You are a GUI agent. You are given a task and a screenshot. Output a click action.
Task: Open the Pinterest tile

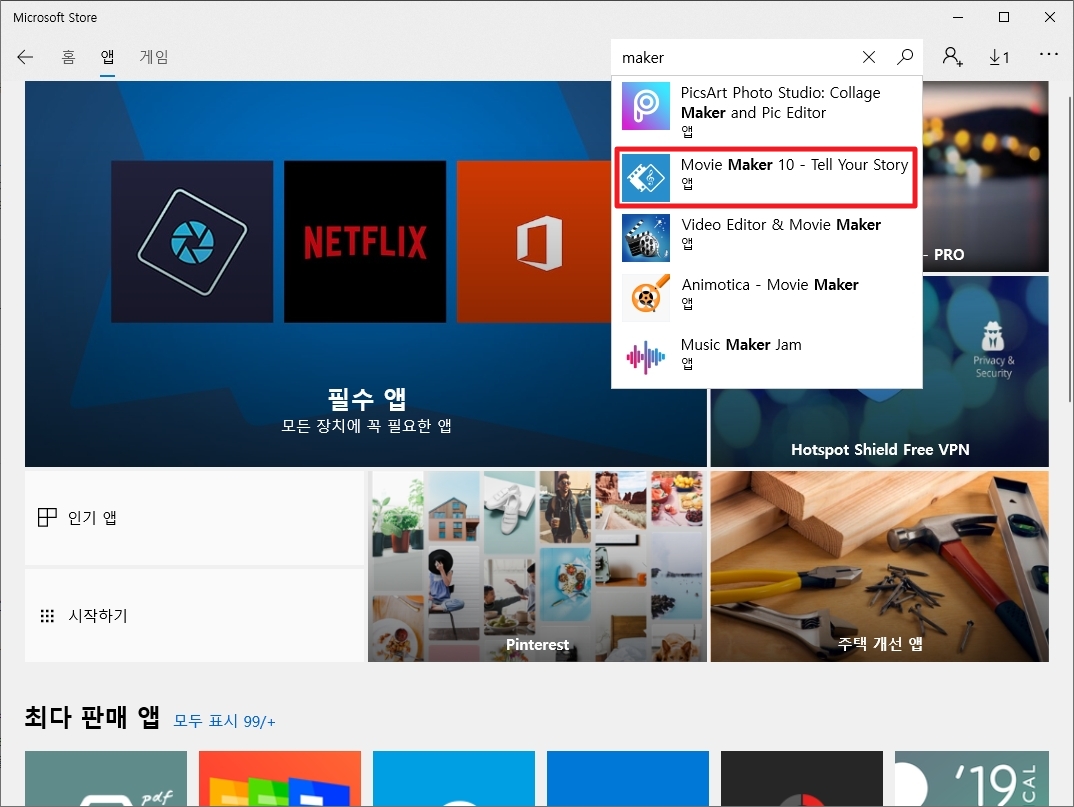pos(537,566)
